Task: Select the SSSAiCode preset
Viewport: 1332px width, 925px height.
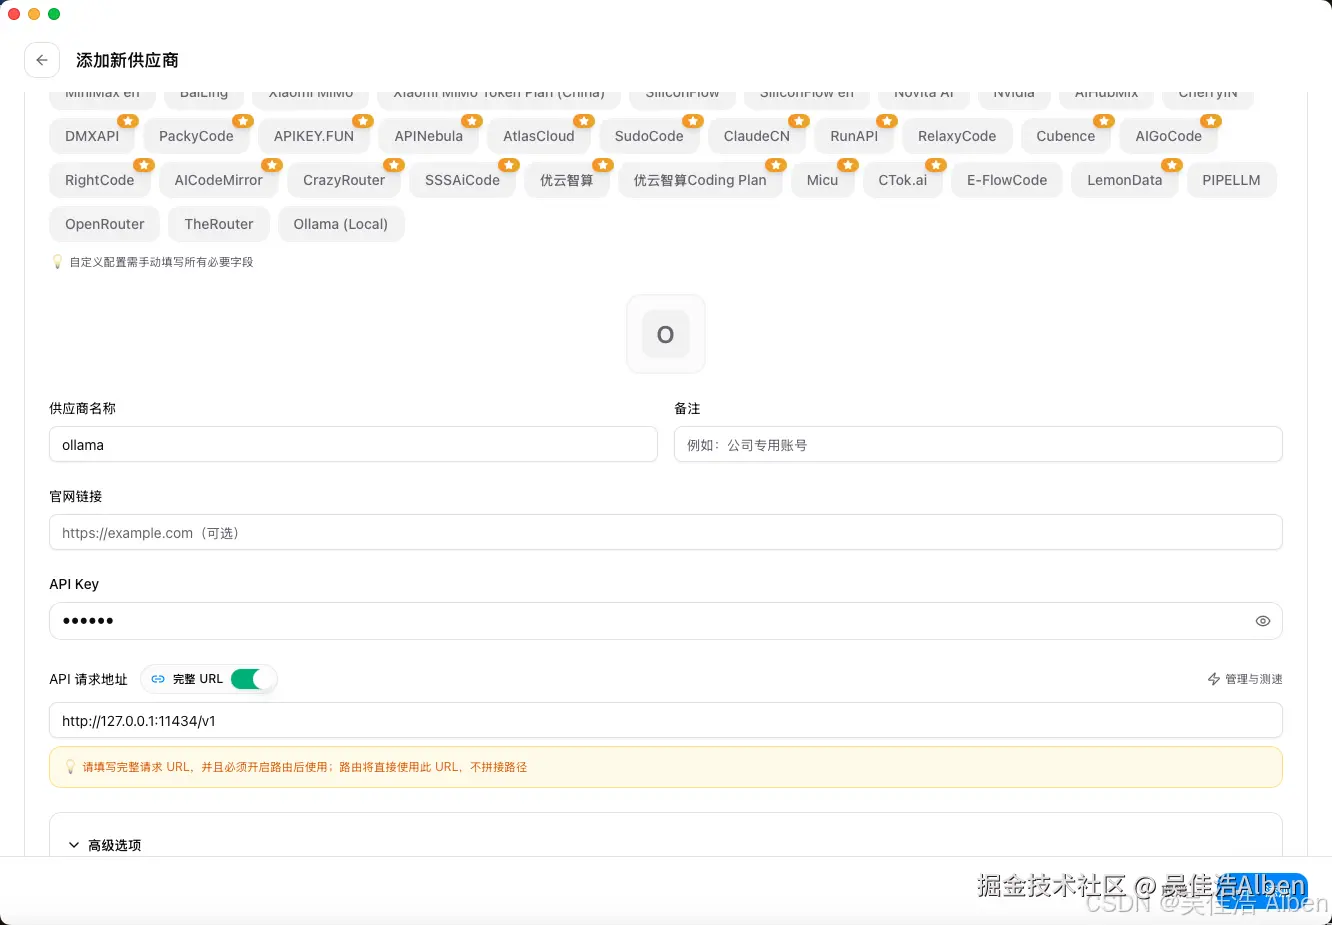Action: coord(462,180)
